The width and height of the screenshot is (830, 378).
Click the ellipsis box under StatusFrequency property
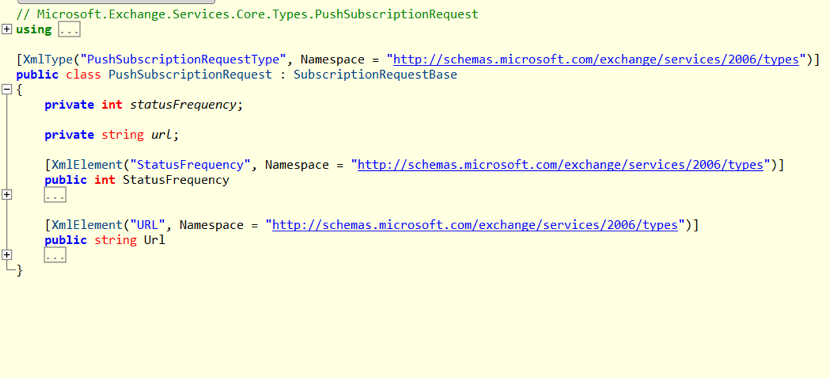[55, 195]
